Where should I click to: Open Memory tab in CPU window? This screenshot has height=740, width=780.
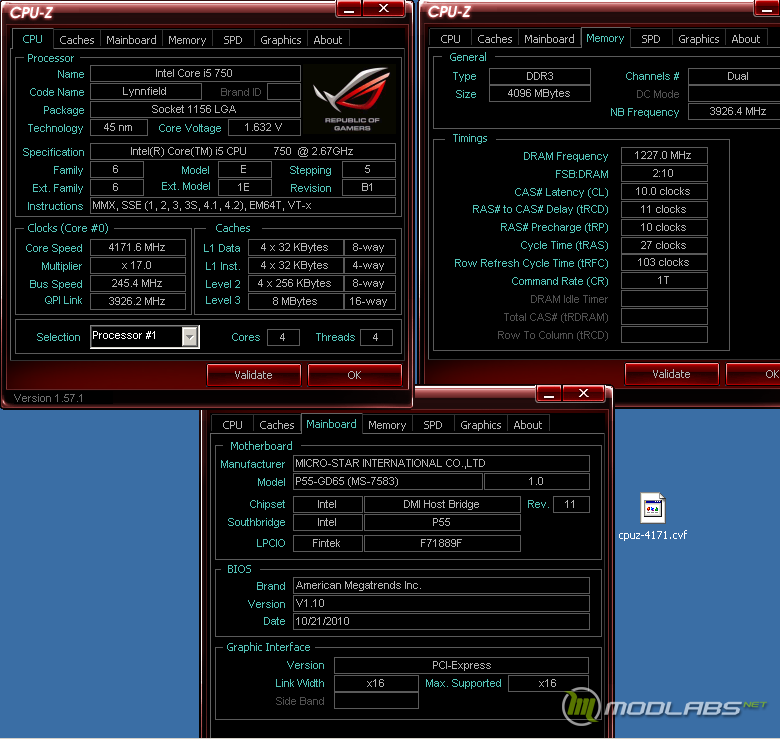(x=187, y=40)
